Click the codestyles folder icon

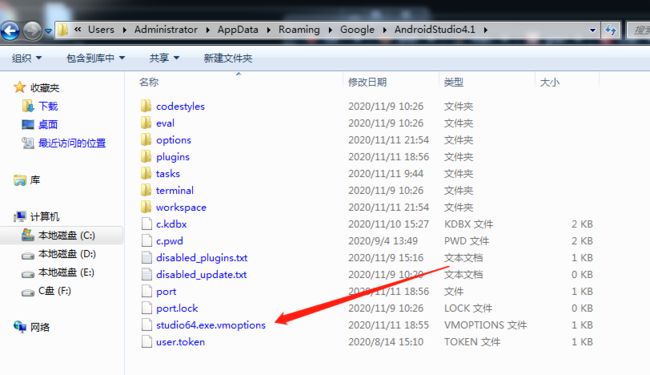click(x=146, y=106)
